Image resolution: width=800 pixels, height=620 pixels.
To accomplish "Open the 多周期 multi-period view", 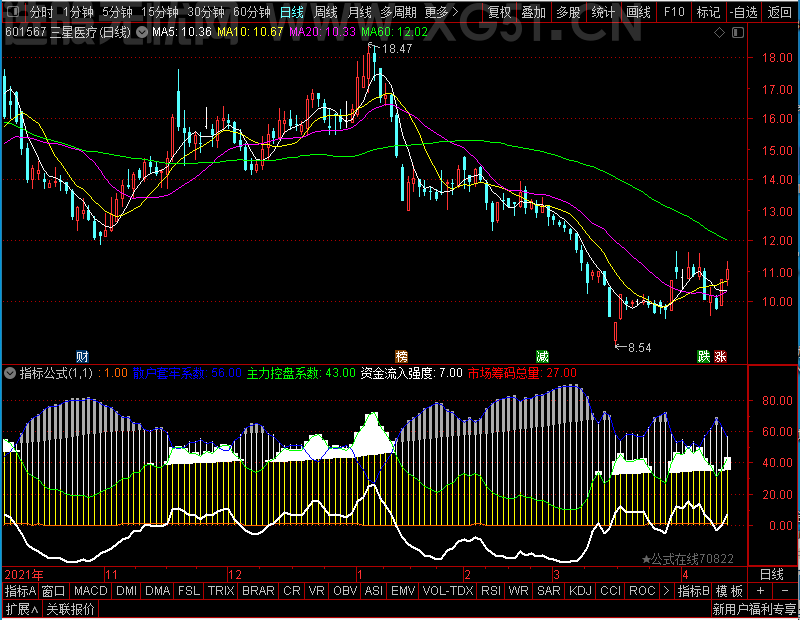I will pyautogui.click(x=398, y=12).
